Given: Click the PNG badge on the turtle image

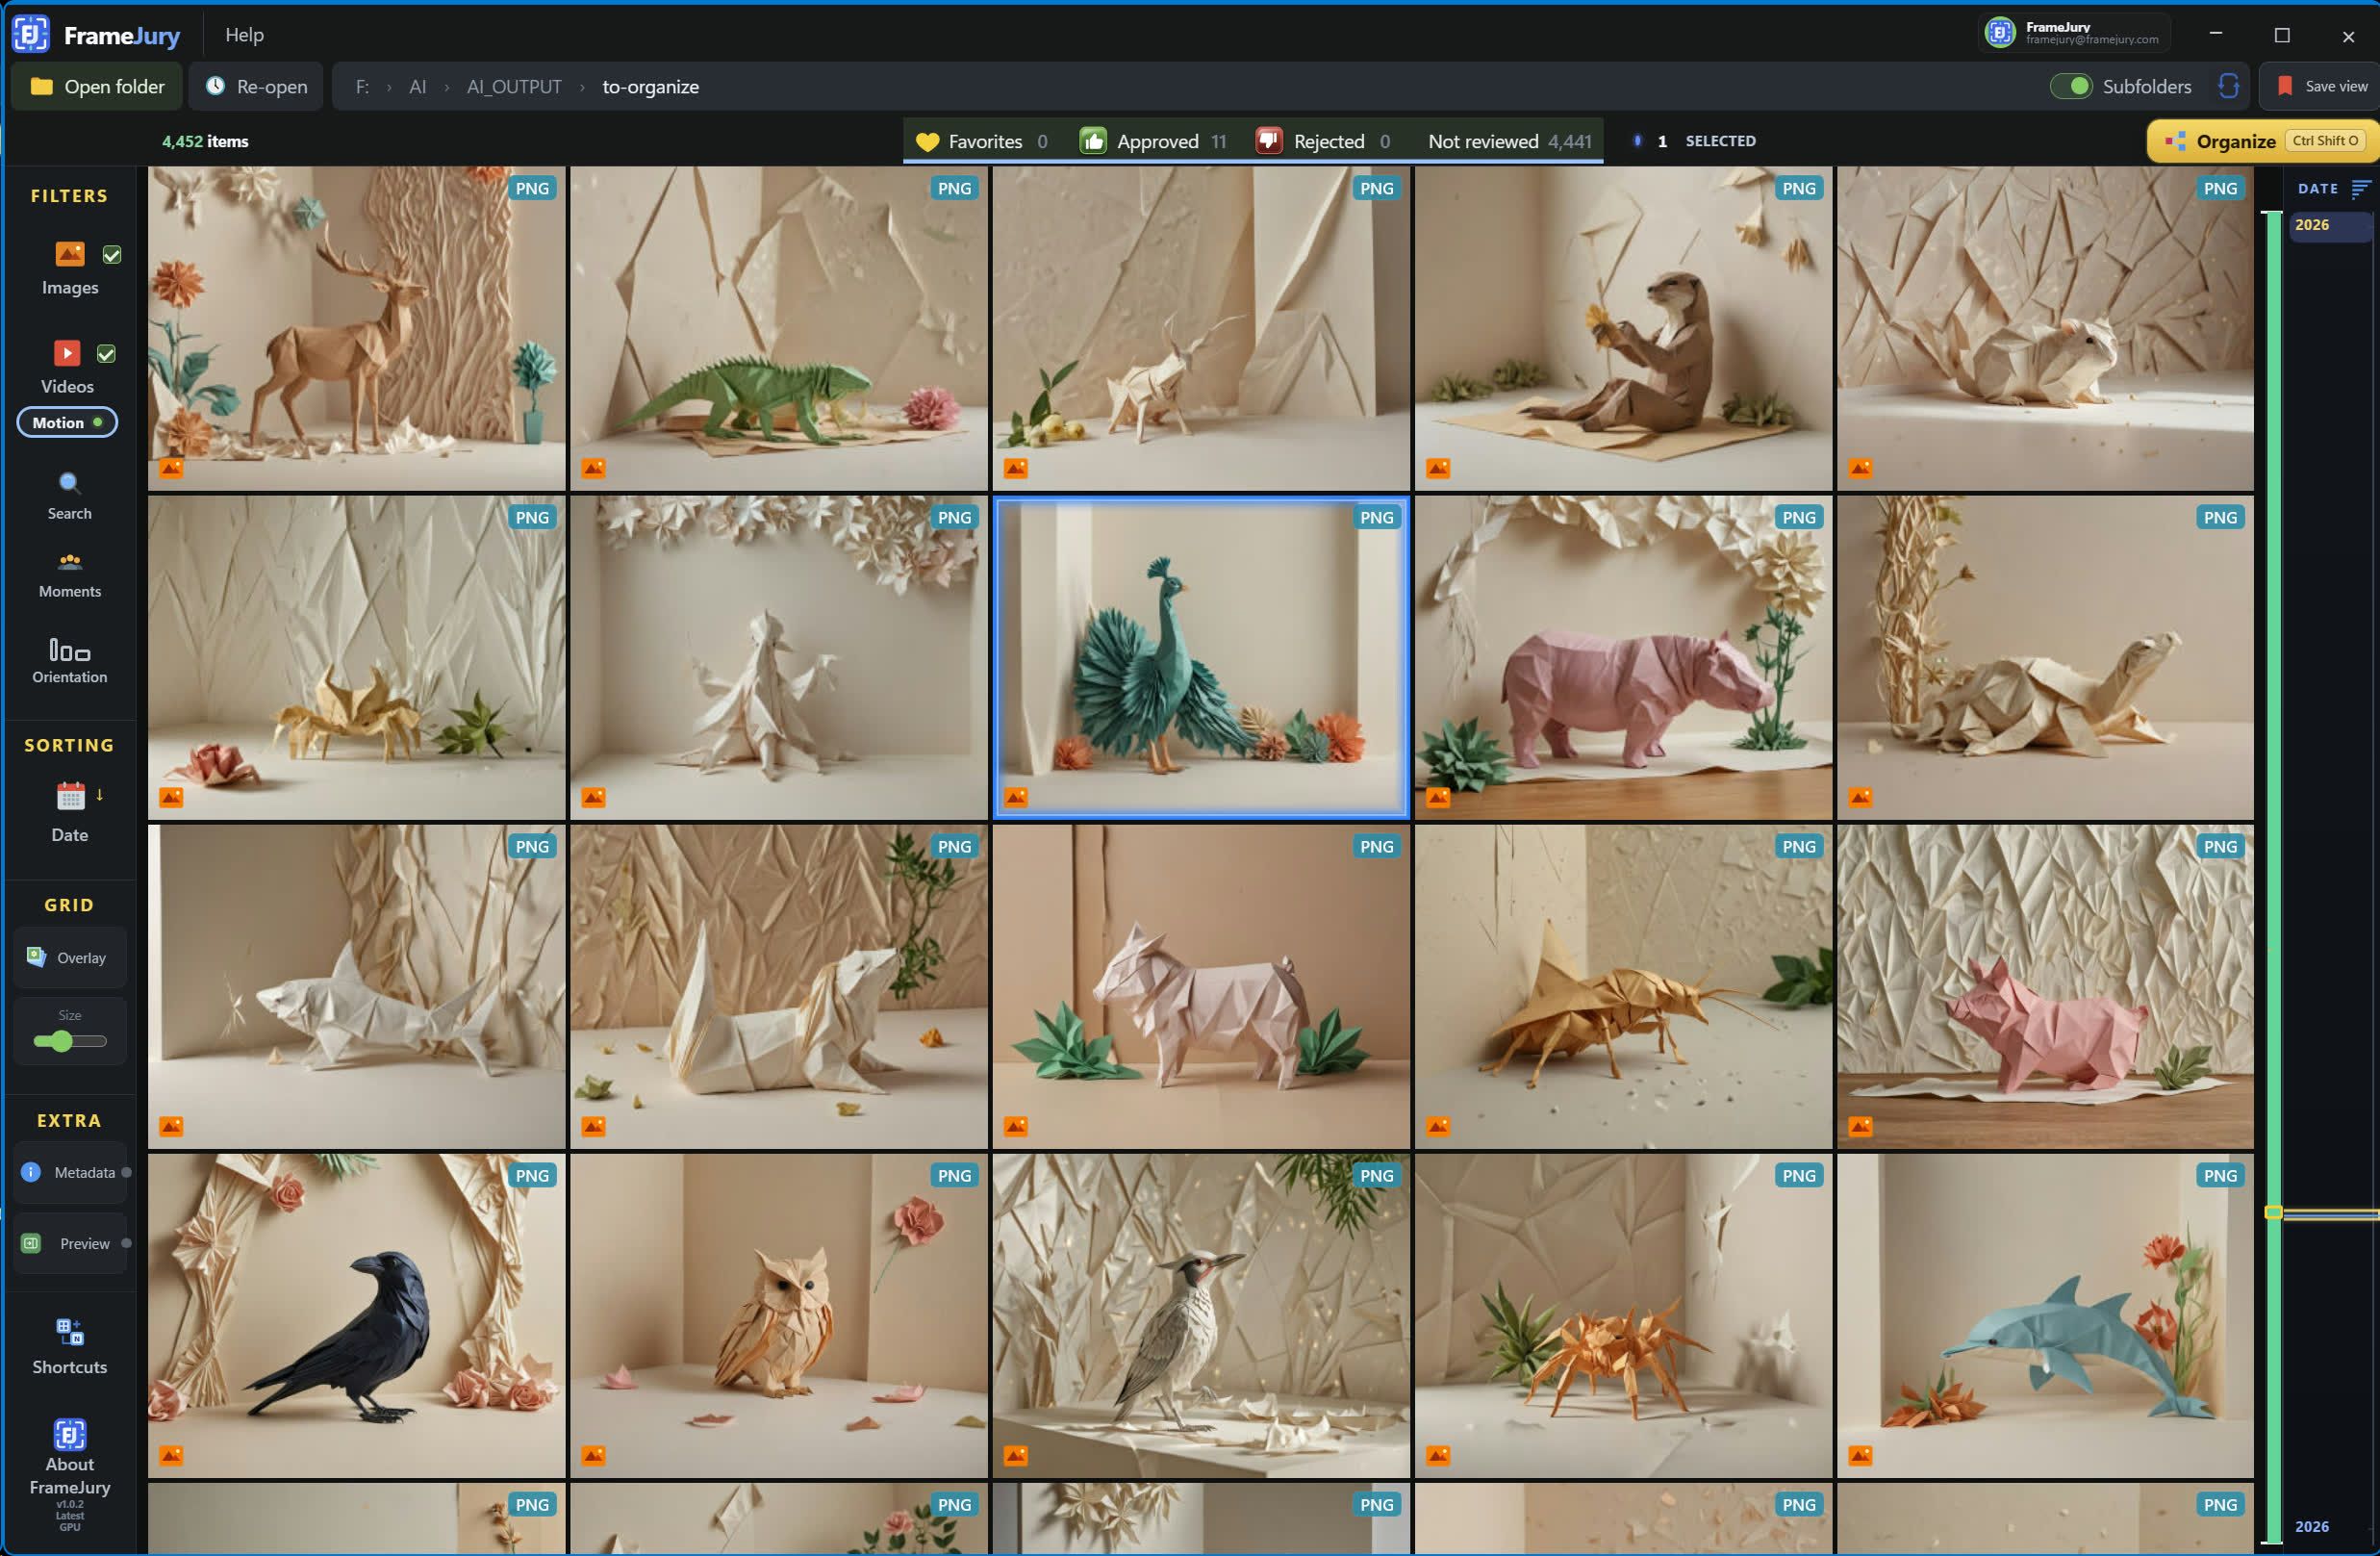Looking at the screenshot, I should pyautogui.click(x=2220, y=517).
